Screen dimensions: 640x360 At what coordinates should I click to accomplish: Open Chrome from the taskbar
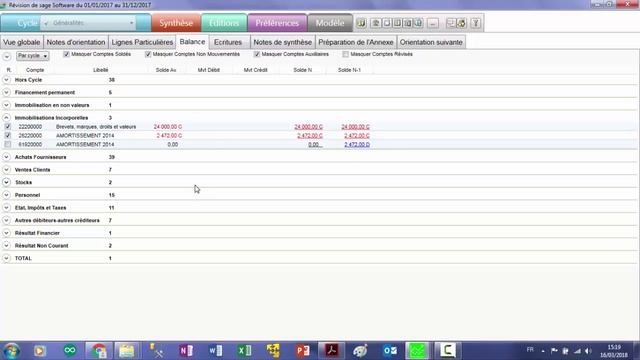click(x=99, y=351)
